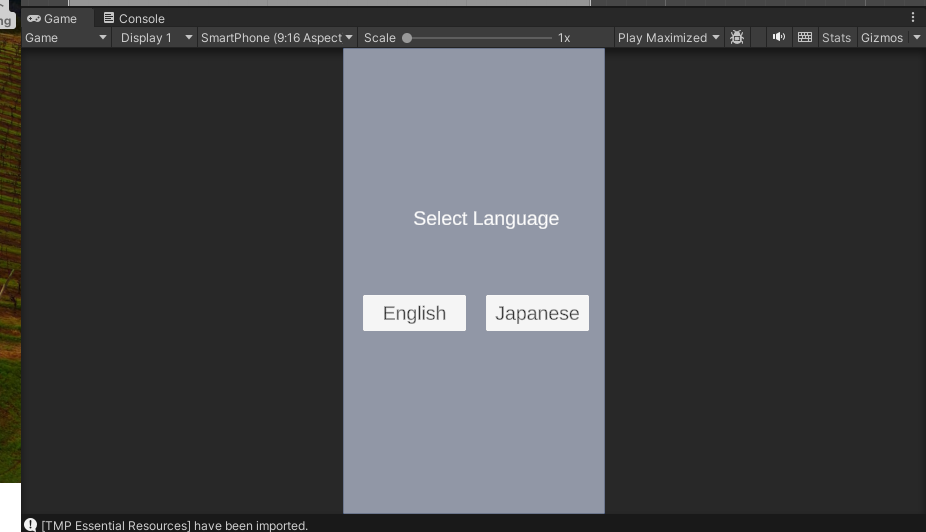Expand the Gizmos dropdown arrow
This screenshot has height=532, width=926.
coord(917,37)
